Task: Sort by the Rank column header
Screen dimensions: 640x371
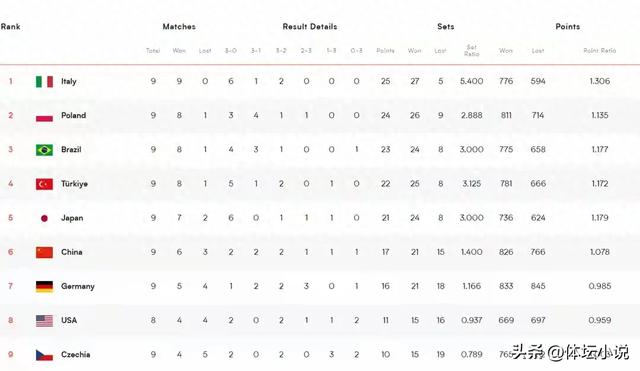Action: (10, 27)
